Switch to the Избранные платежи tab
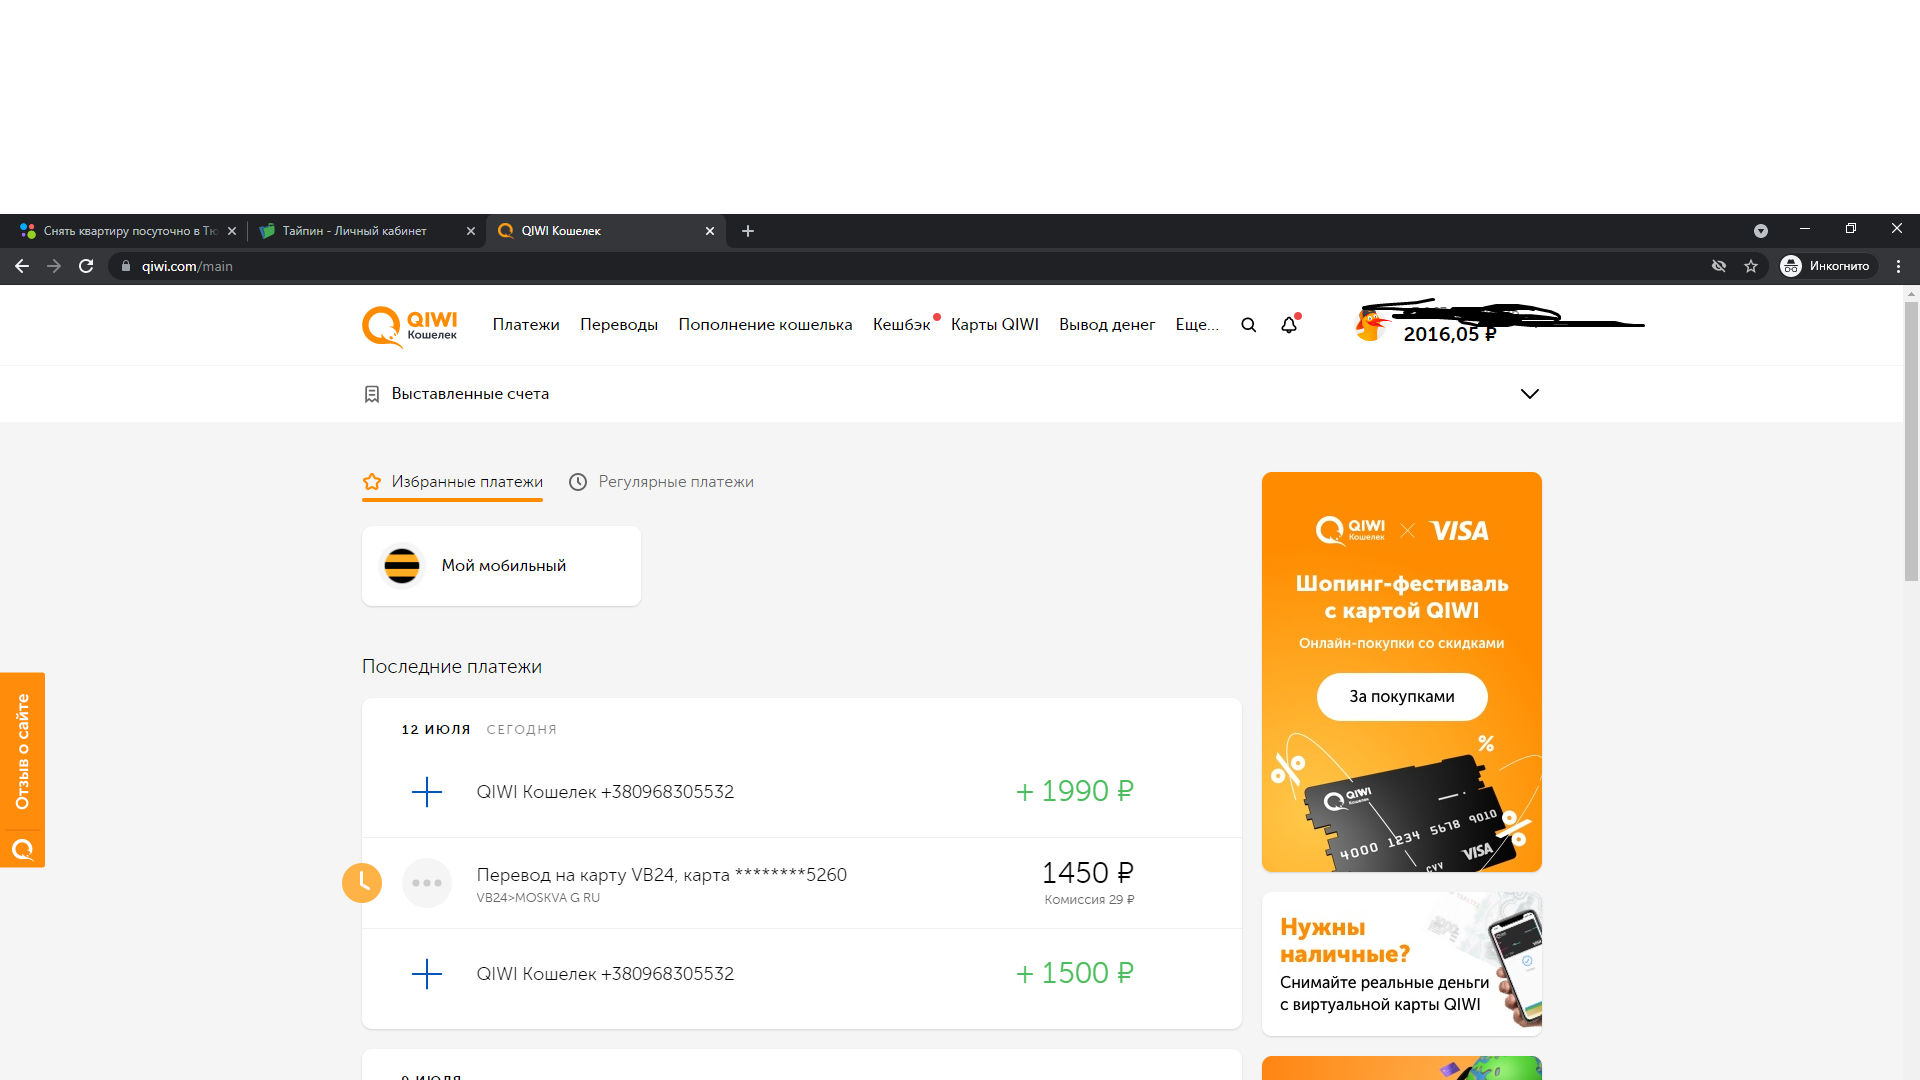The image size is (1920, 1080). (x=452, y=482)
